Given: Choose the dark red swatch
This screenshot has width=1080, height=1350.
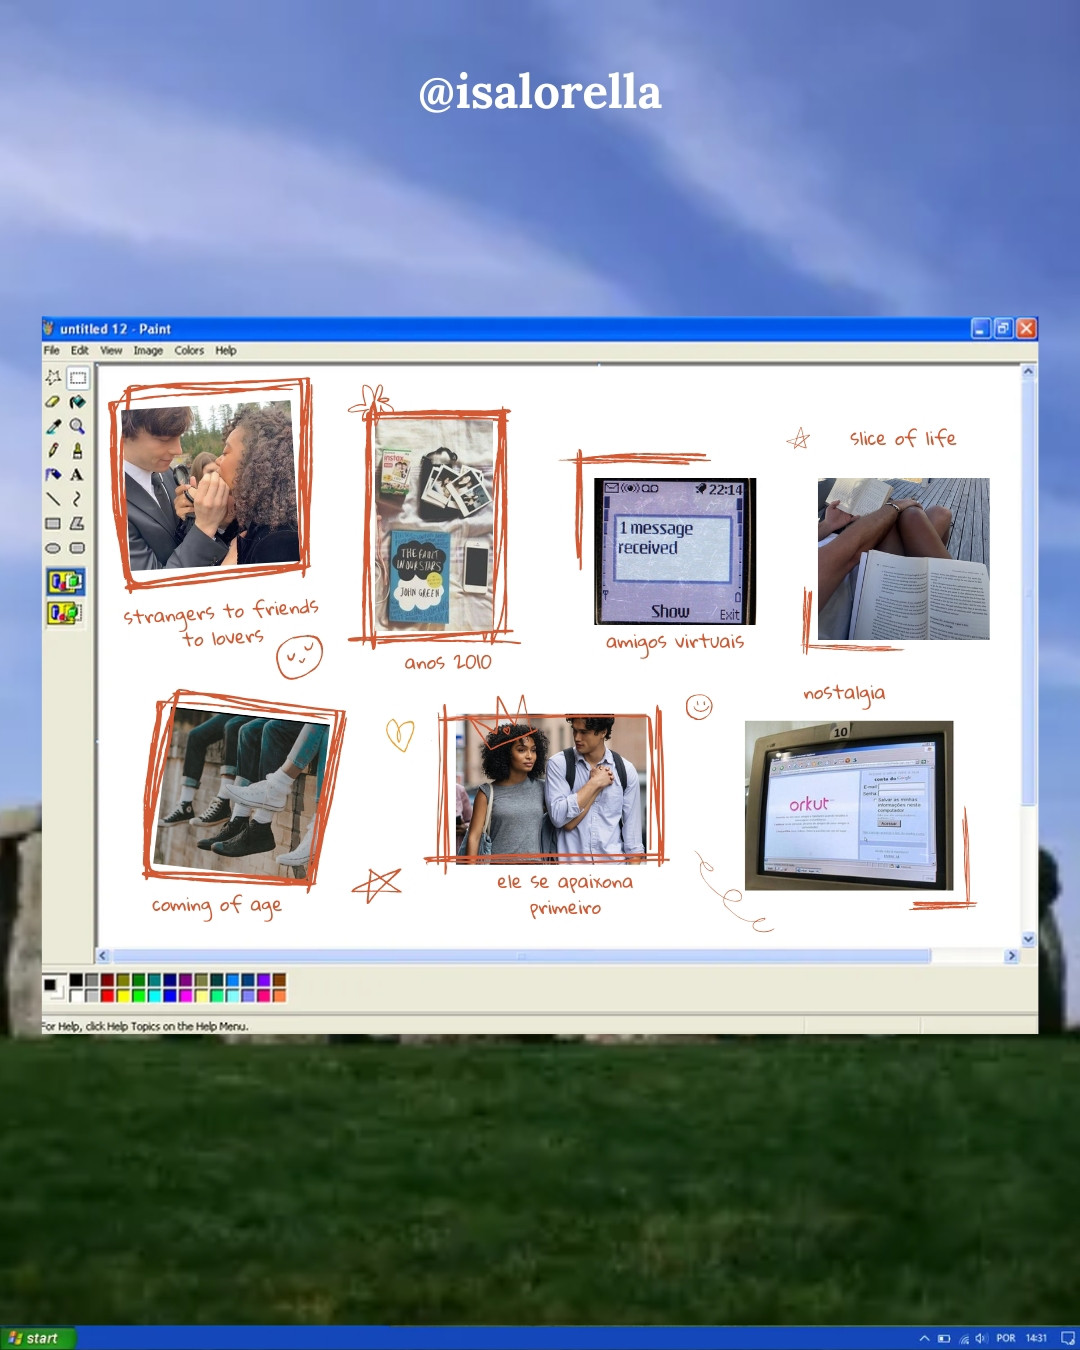Looking at the screenshot, I should coord(107,980).
